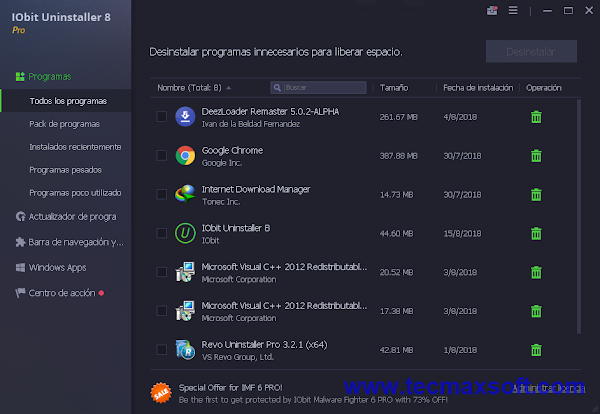Click the Revo Uninstaller Pro icon
The height and width of the screenshot is (414, 600).
point(185,349)
